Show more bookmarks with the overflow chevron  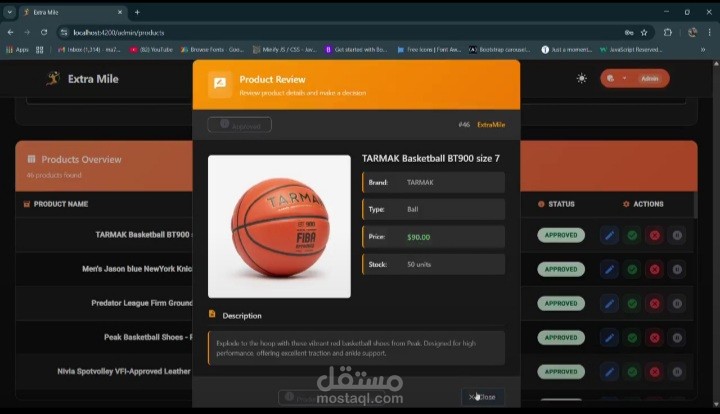point(703,50)
